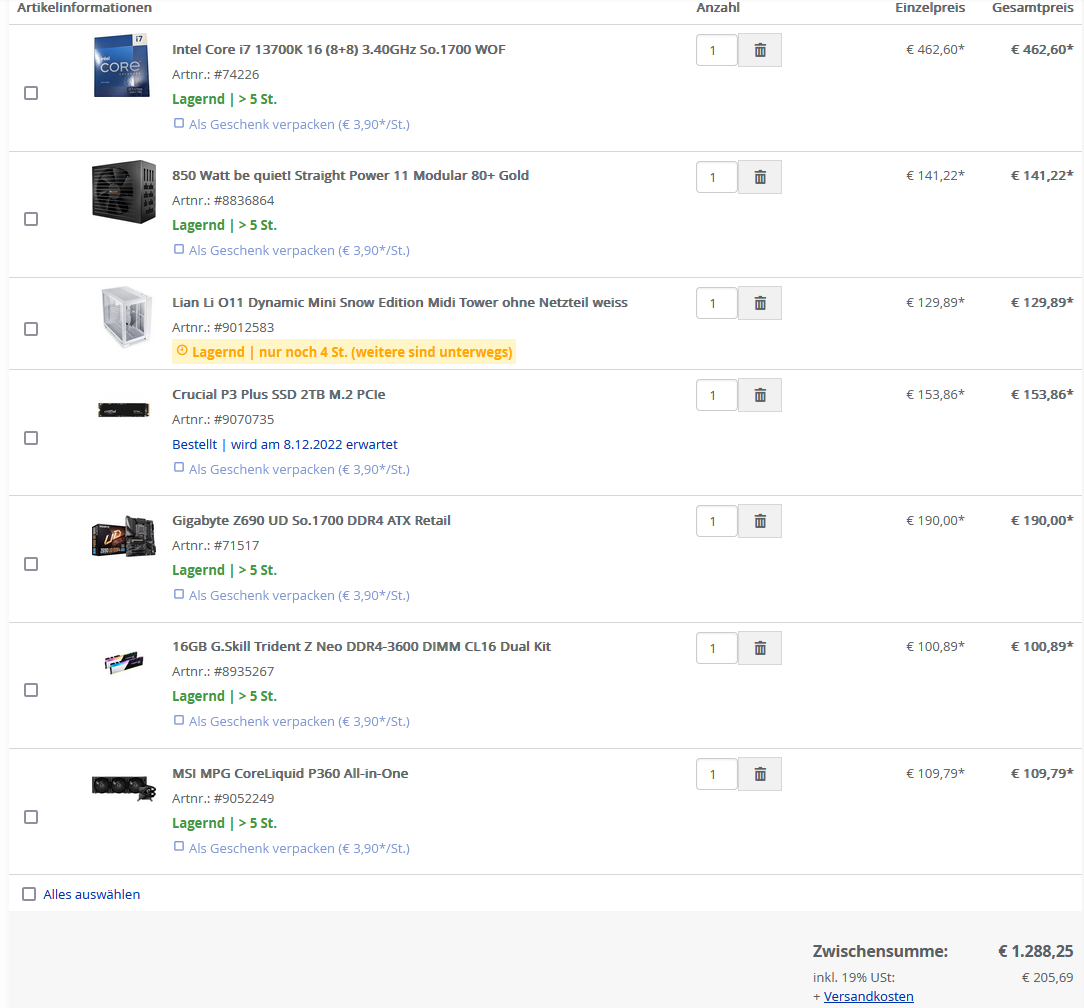The image size is (1084, 1008).
Task: Delete the Lian Li O11 Dynamic Mini case
Action: 760,304
